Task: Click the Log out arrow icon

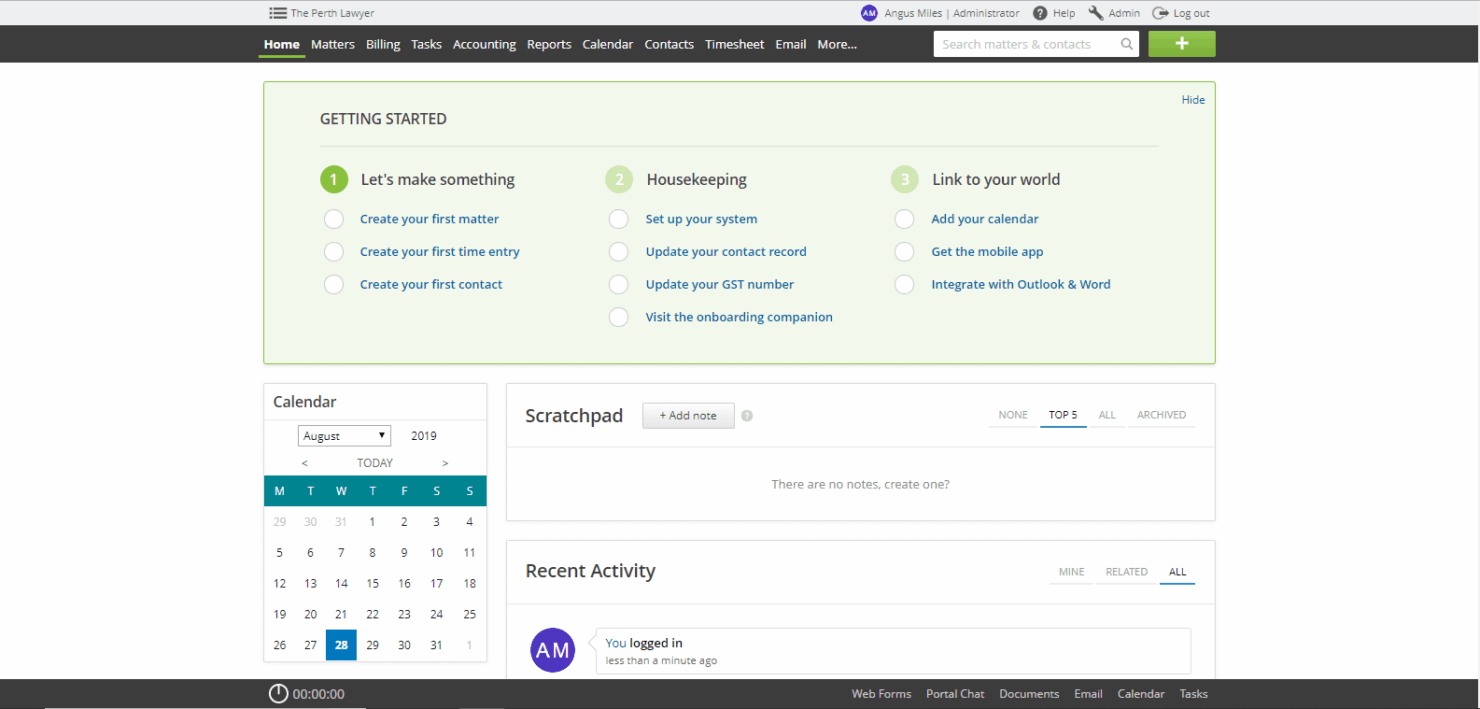Action: click(1160, 13)
